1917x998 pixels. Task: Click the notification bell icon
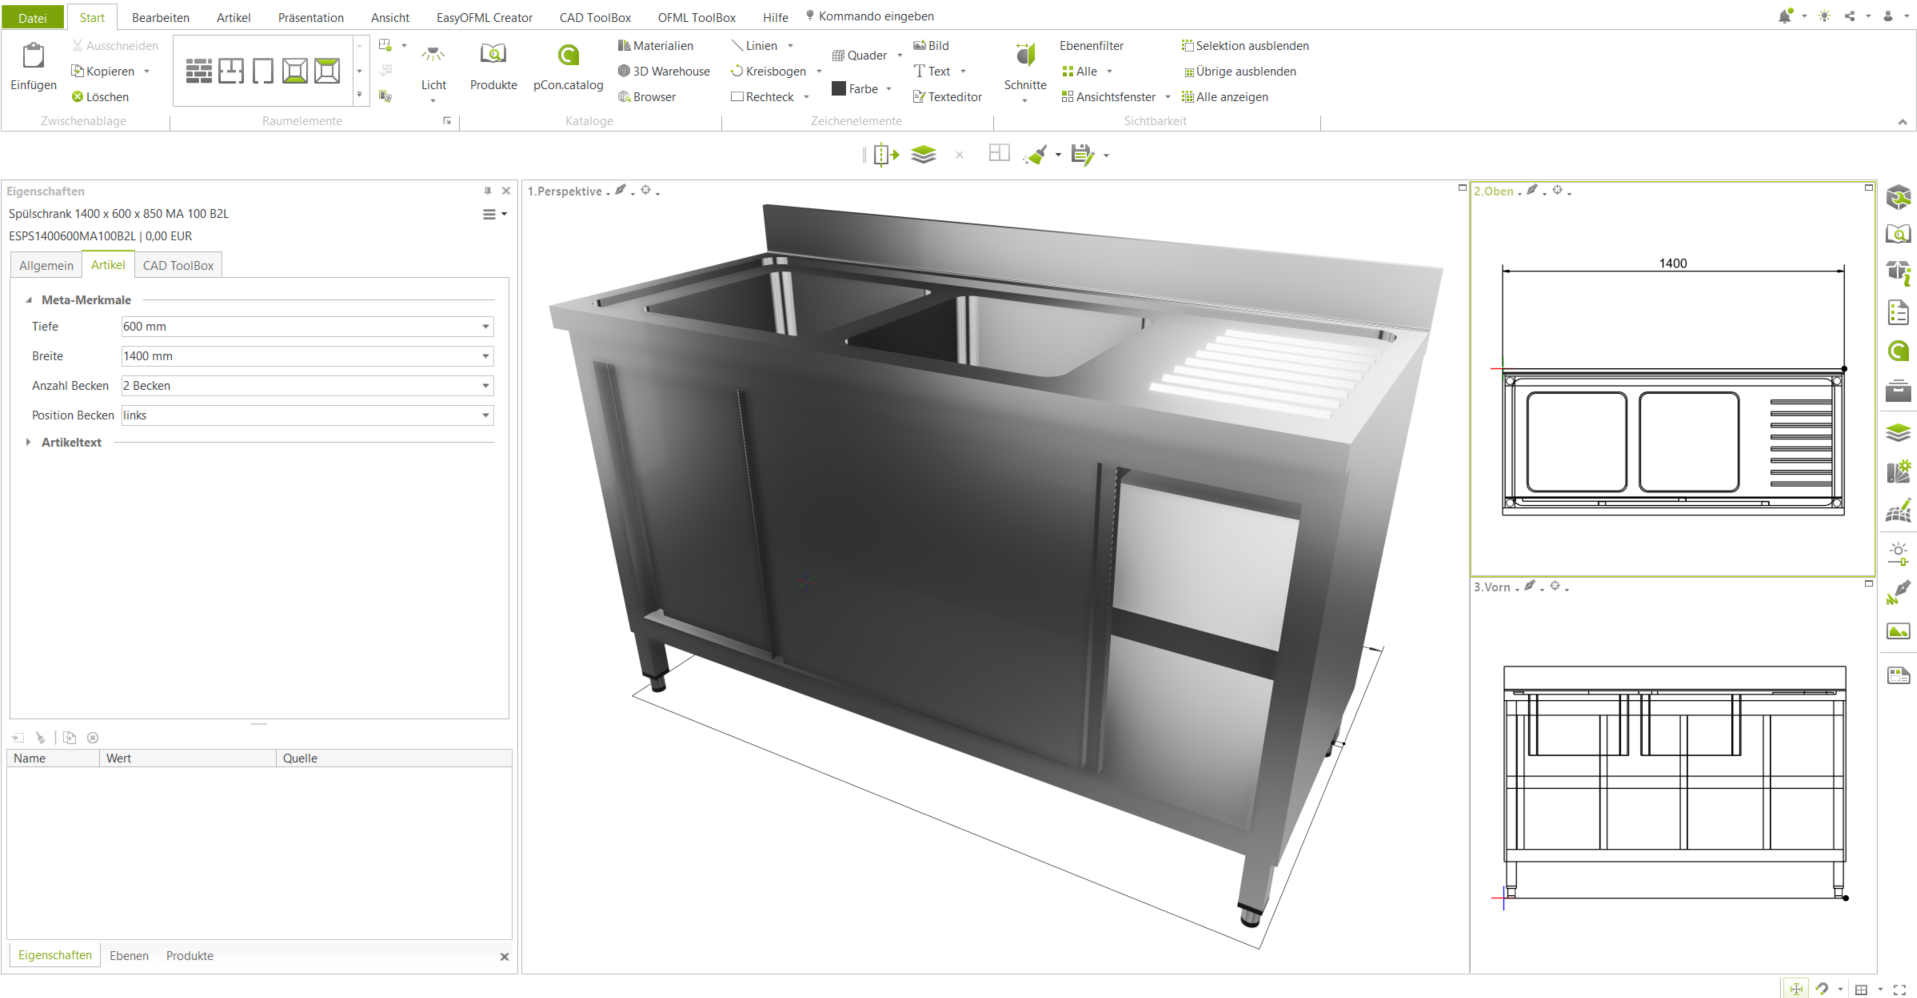pos(1785,16)
